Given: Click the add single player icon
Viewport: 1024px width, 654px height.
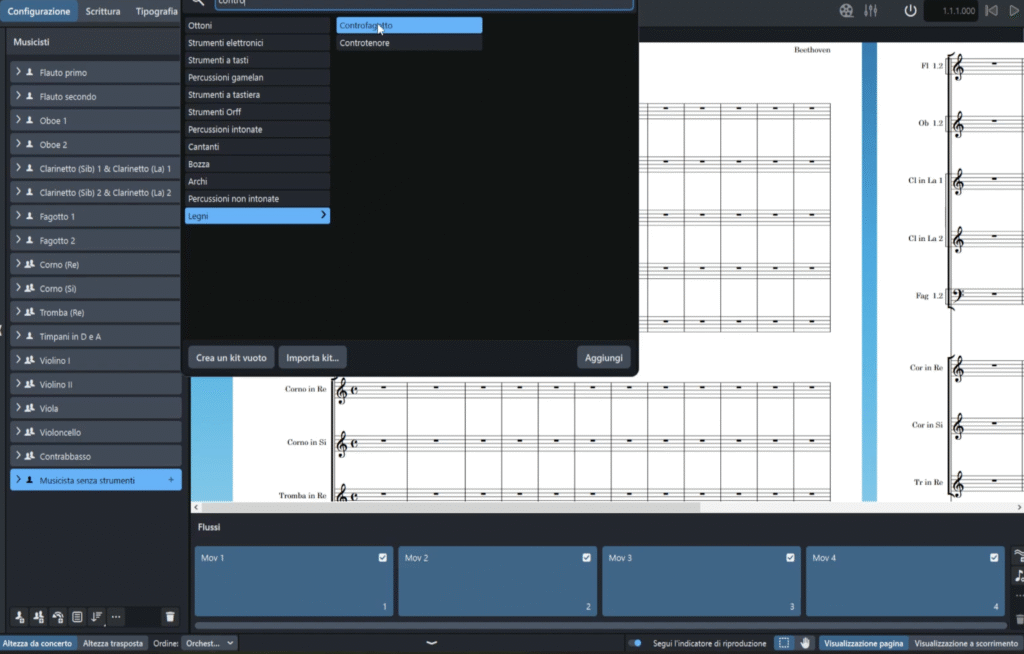Looking at the screenshot, I should 20,617.
